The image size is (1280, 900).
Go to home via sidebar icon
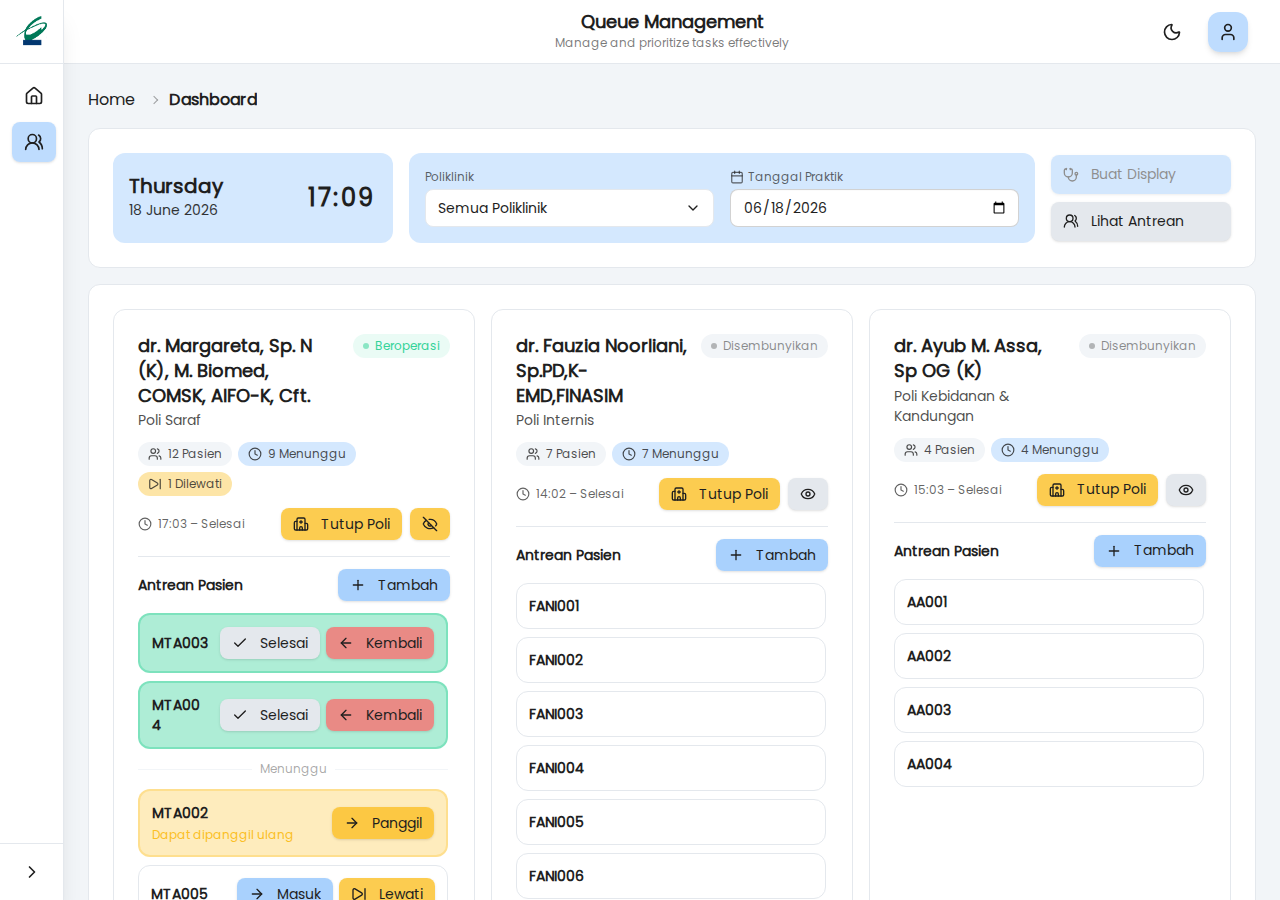[34, 96]
